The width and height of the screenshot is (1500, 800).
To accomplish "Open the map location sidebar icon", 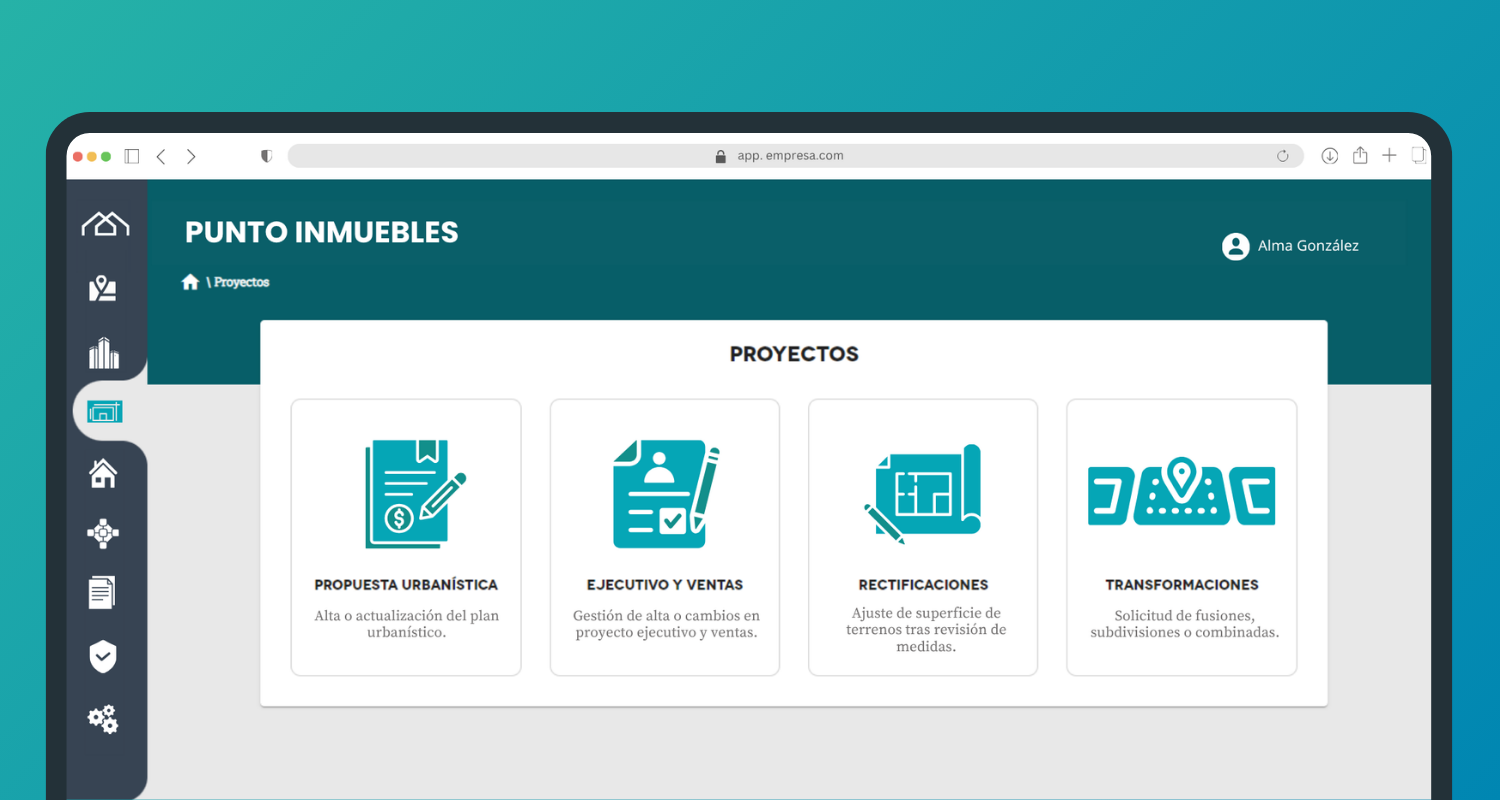I will 103,289.
